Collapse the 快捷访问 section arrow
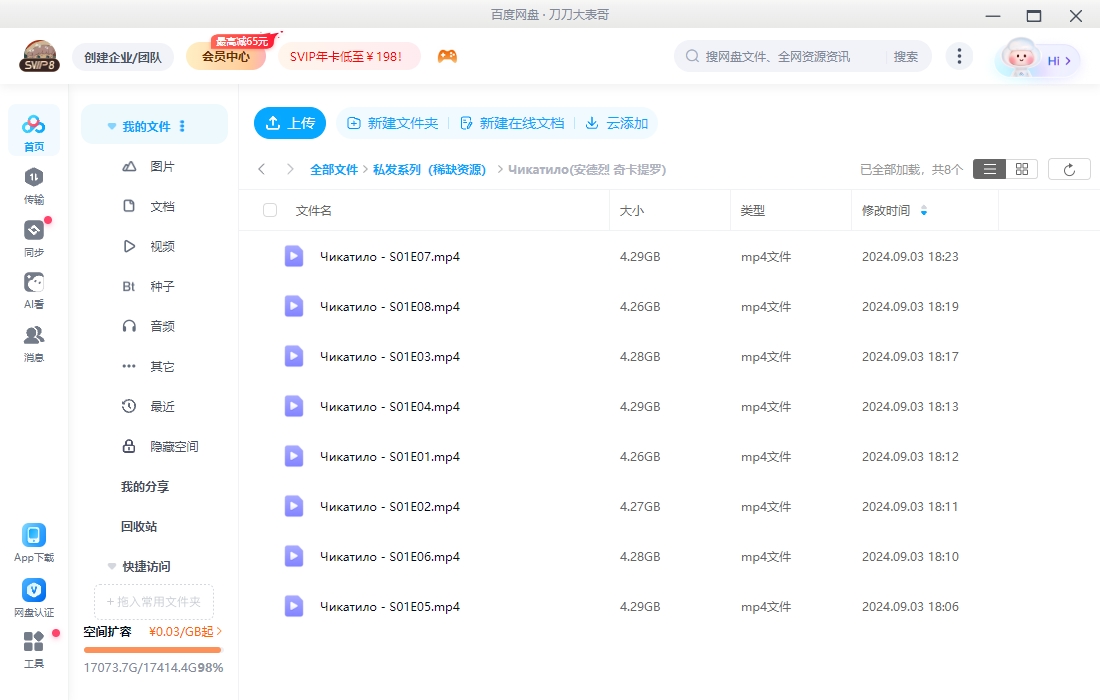This screenshot has height=700, width=1100. [x=112, y=566]
